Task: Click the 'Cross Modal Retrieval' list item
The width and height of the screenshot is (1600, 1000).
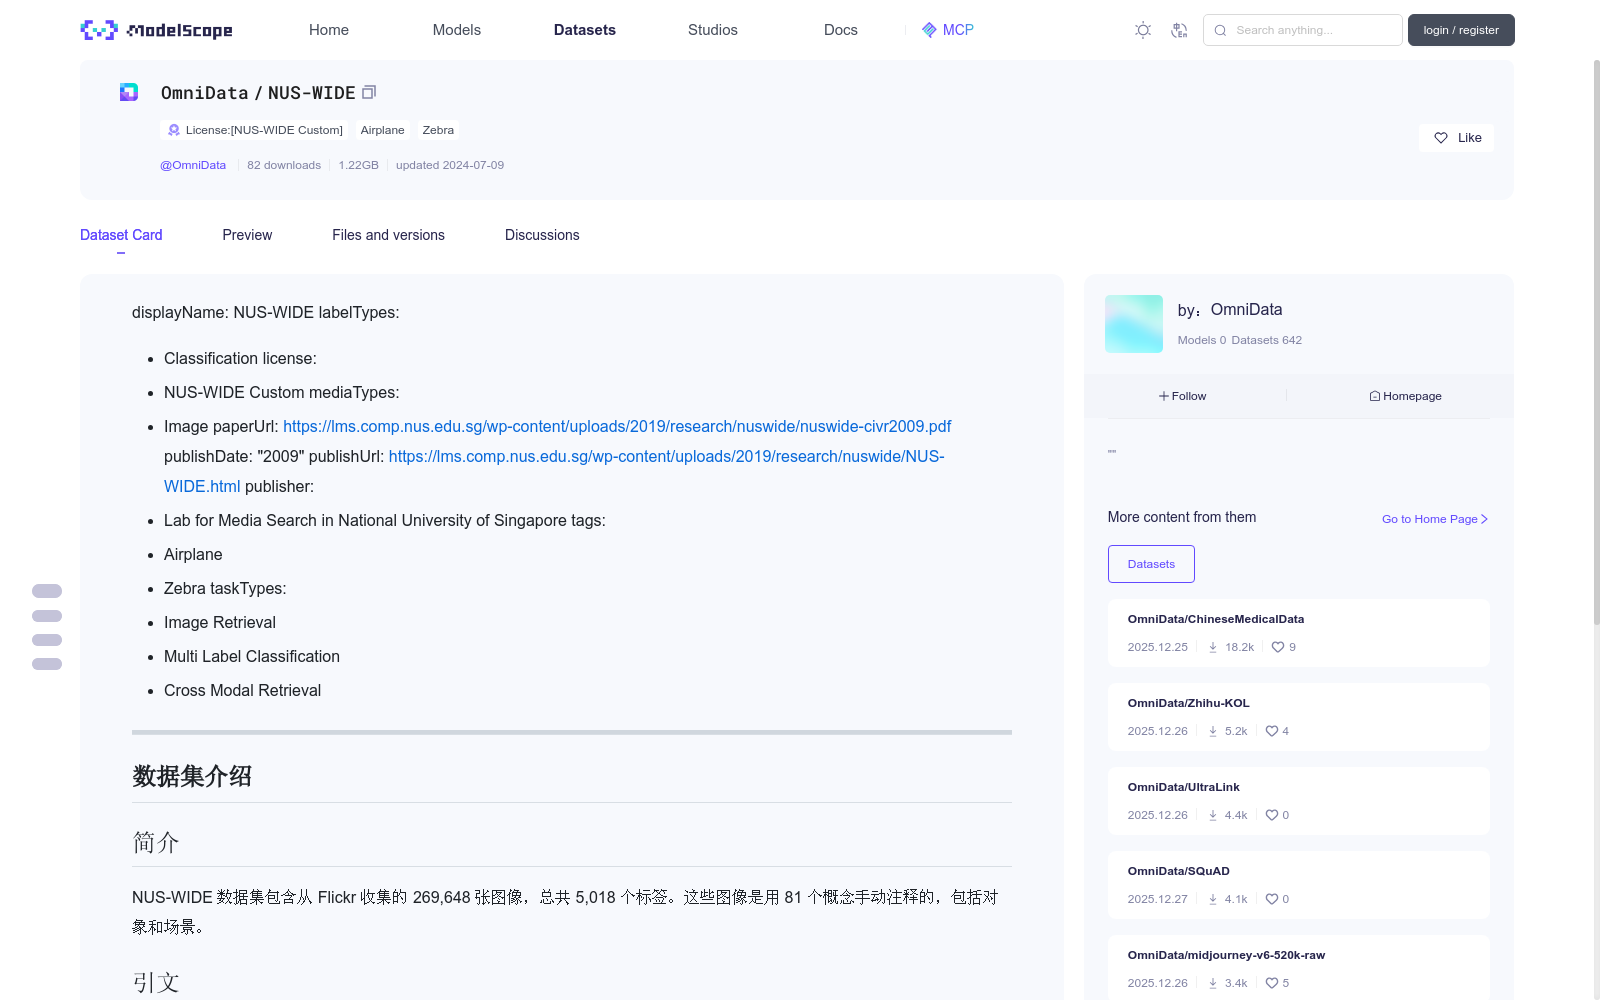Action: (x=242, y=690)
